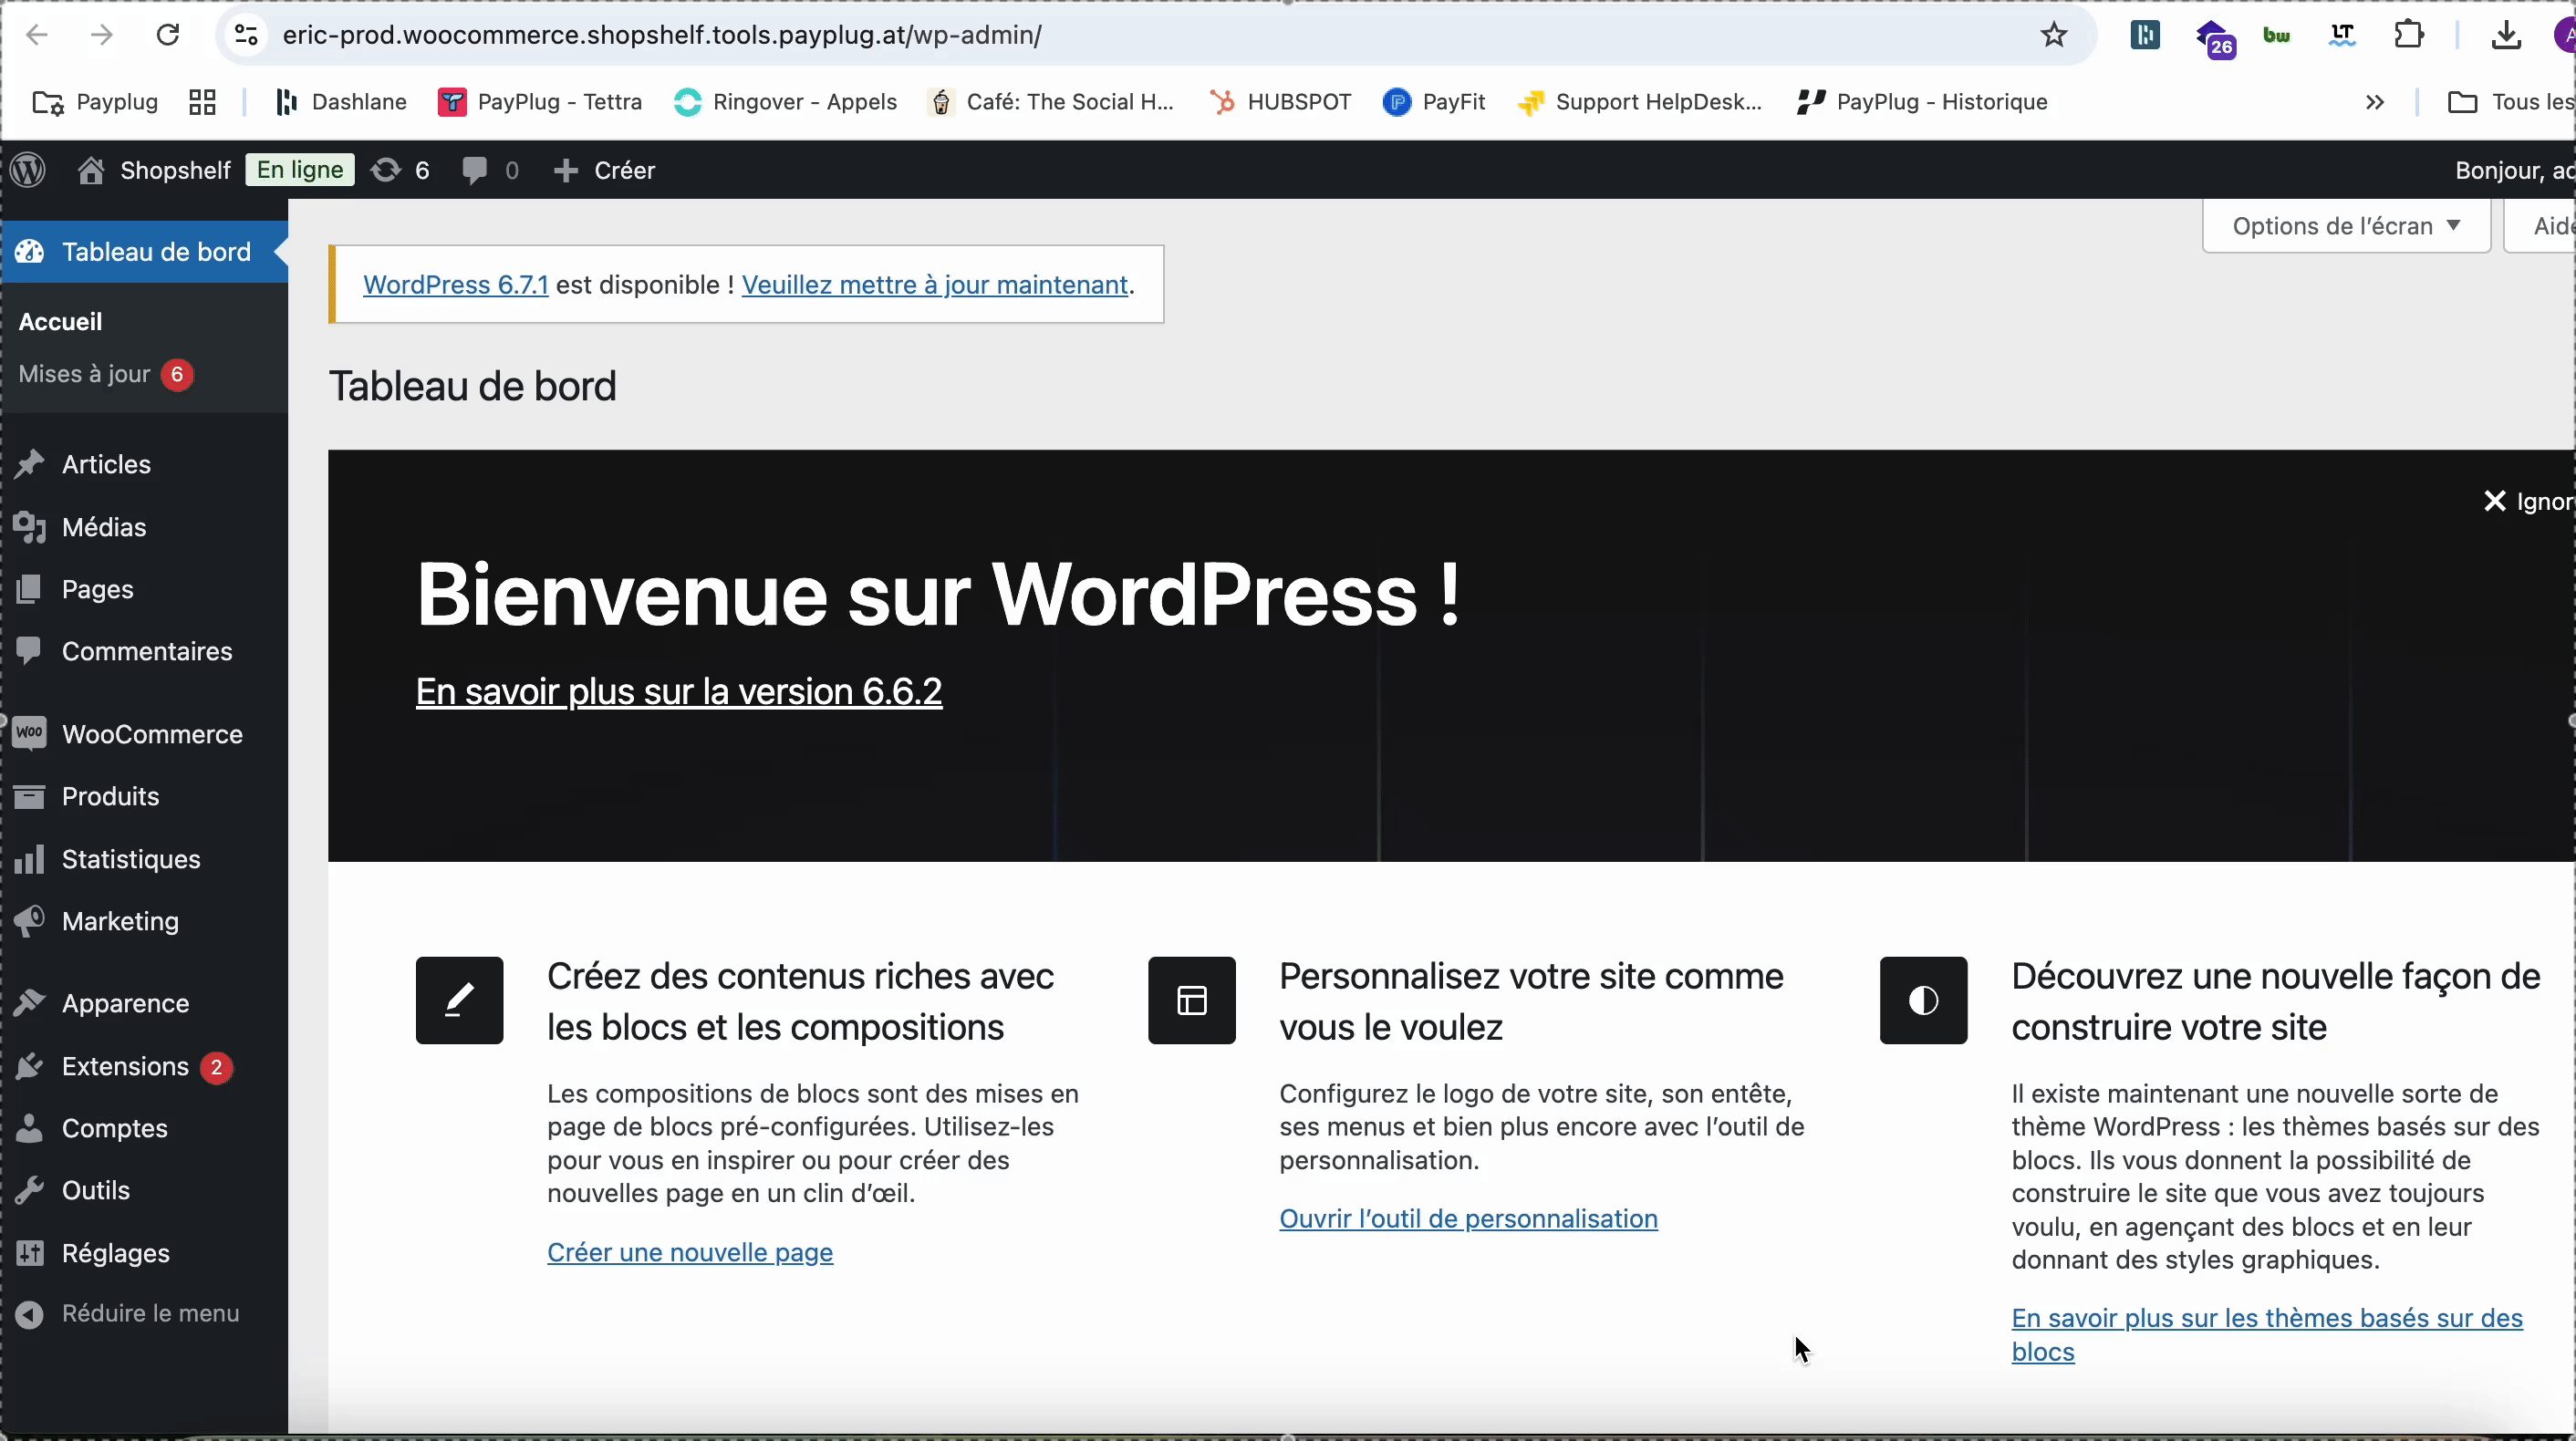The image size is (2576, 1441).
Task: Bookmark this page with the star icon
Action: tap(2053, 36)
